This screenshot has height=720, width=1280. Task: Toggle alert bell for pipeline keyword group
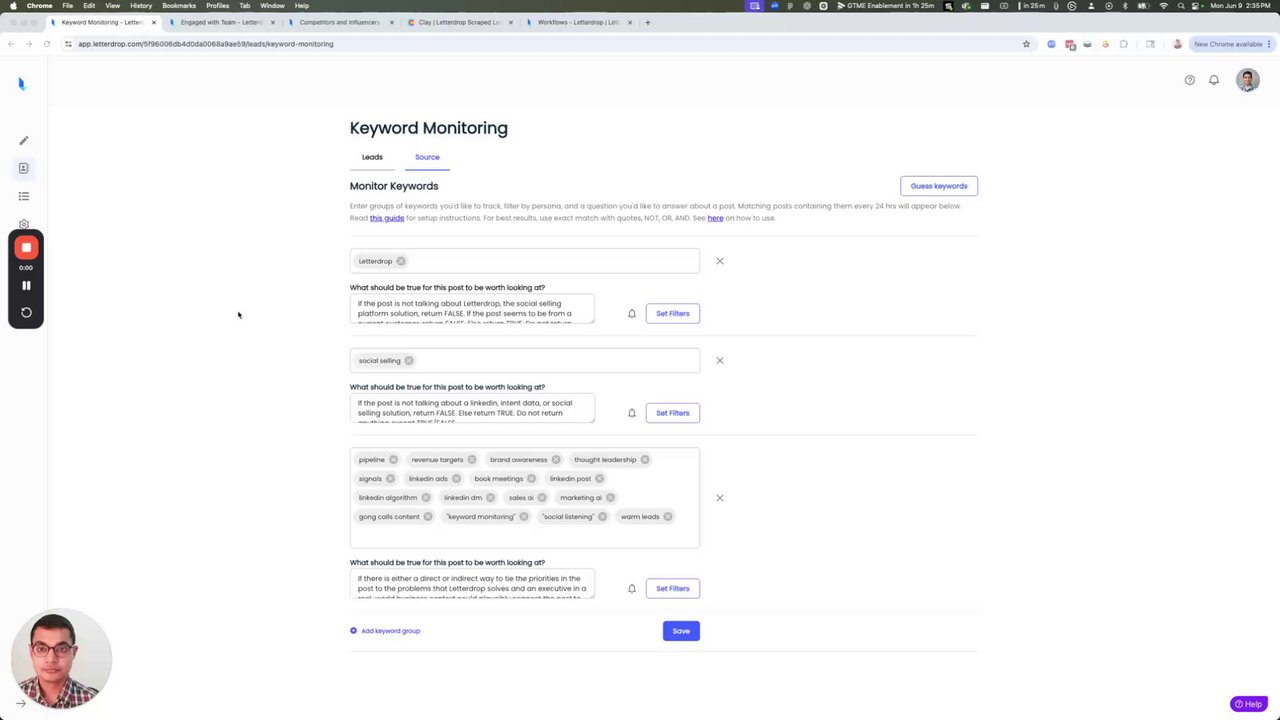(x=632, y=589)
